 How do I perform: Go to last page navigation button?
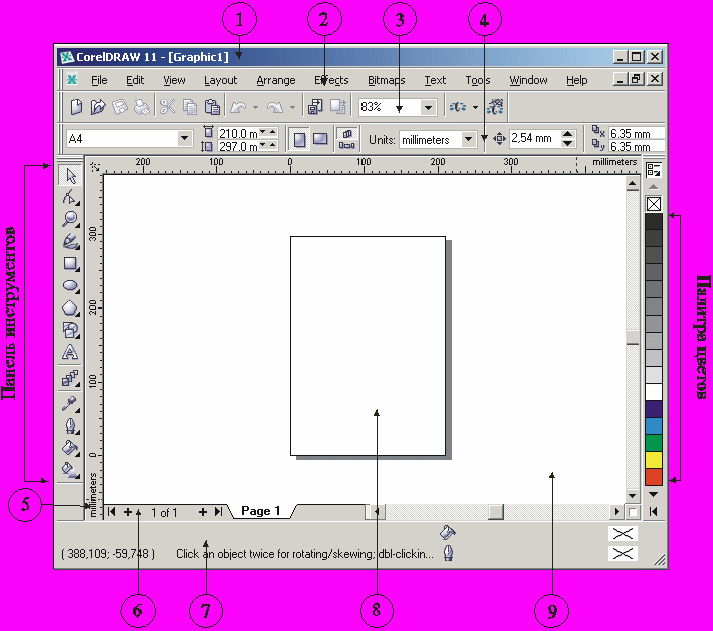pos(218,512)
